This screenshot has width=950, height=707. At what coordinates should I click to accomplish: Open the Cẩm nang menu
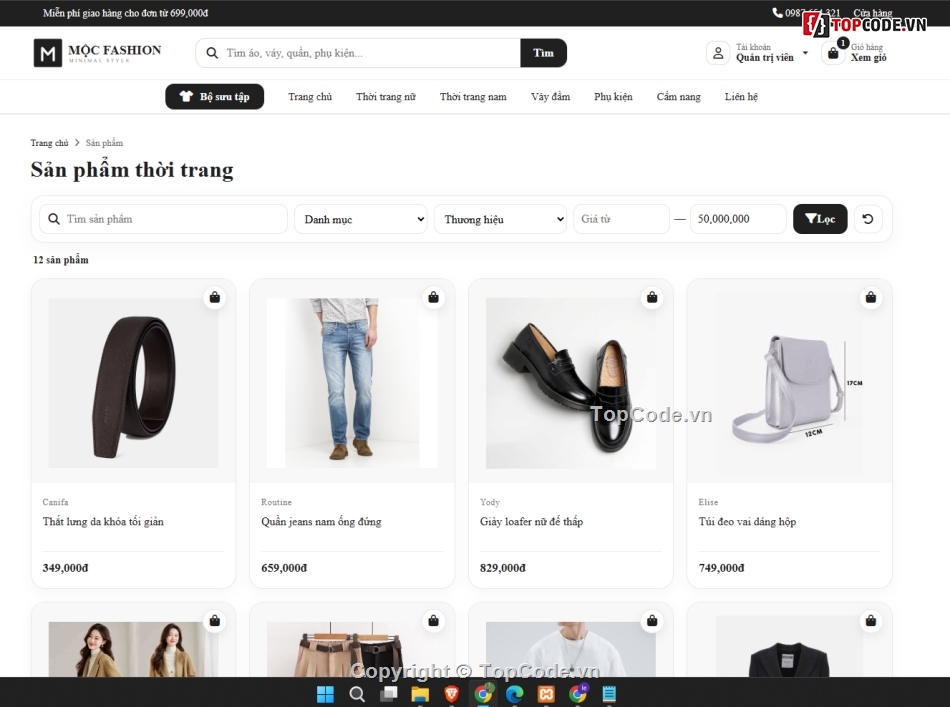[x=679, y=96]
